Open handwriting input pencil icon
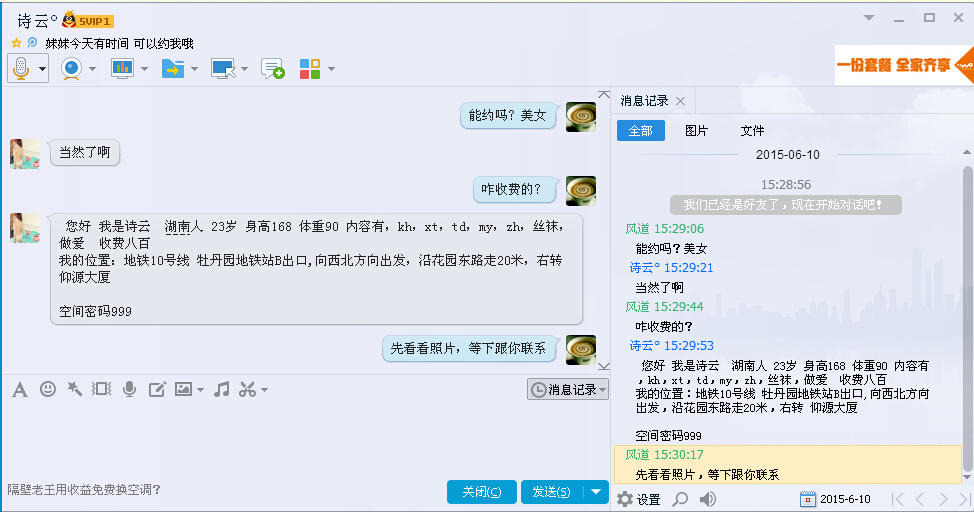The width and height of the screenshot is (974, 512). click(157, 389)
